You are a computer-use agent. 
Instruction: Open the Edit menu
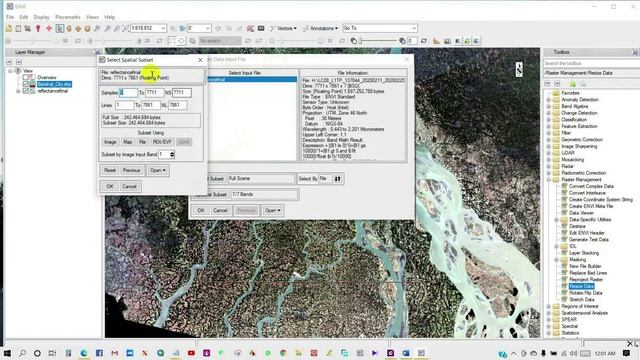(x=24, y=17)
